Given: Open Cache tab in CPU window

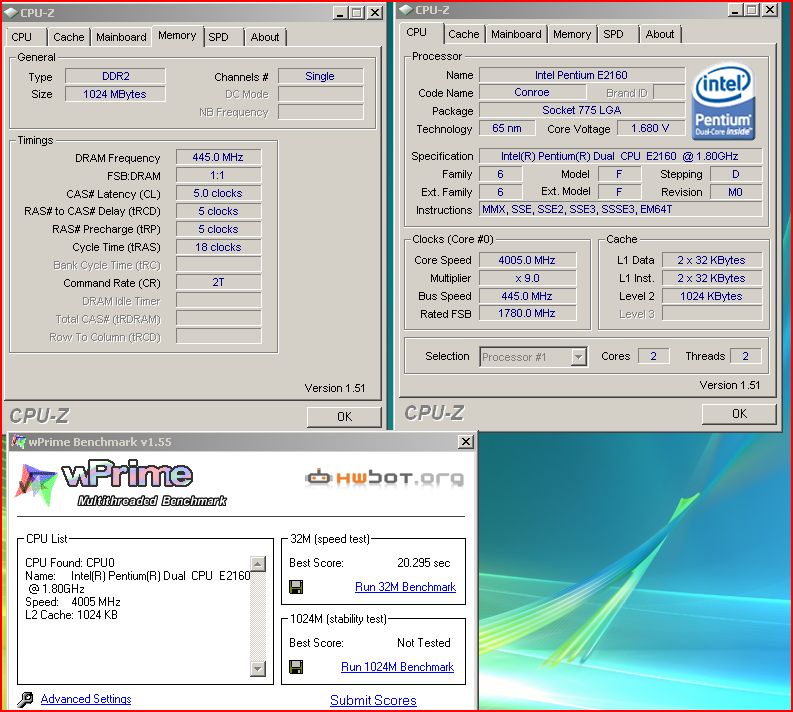Looking at the screenshot, I should [x=464, y=34].
